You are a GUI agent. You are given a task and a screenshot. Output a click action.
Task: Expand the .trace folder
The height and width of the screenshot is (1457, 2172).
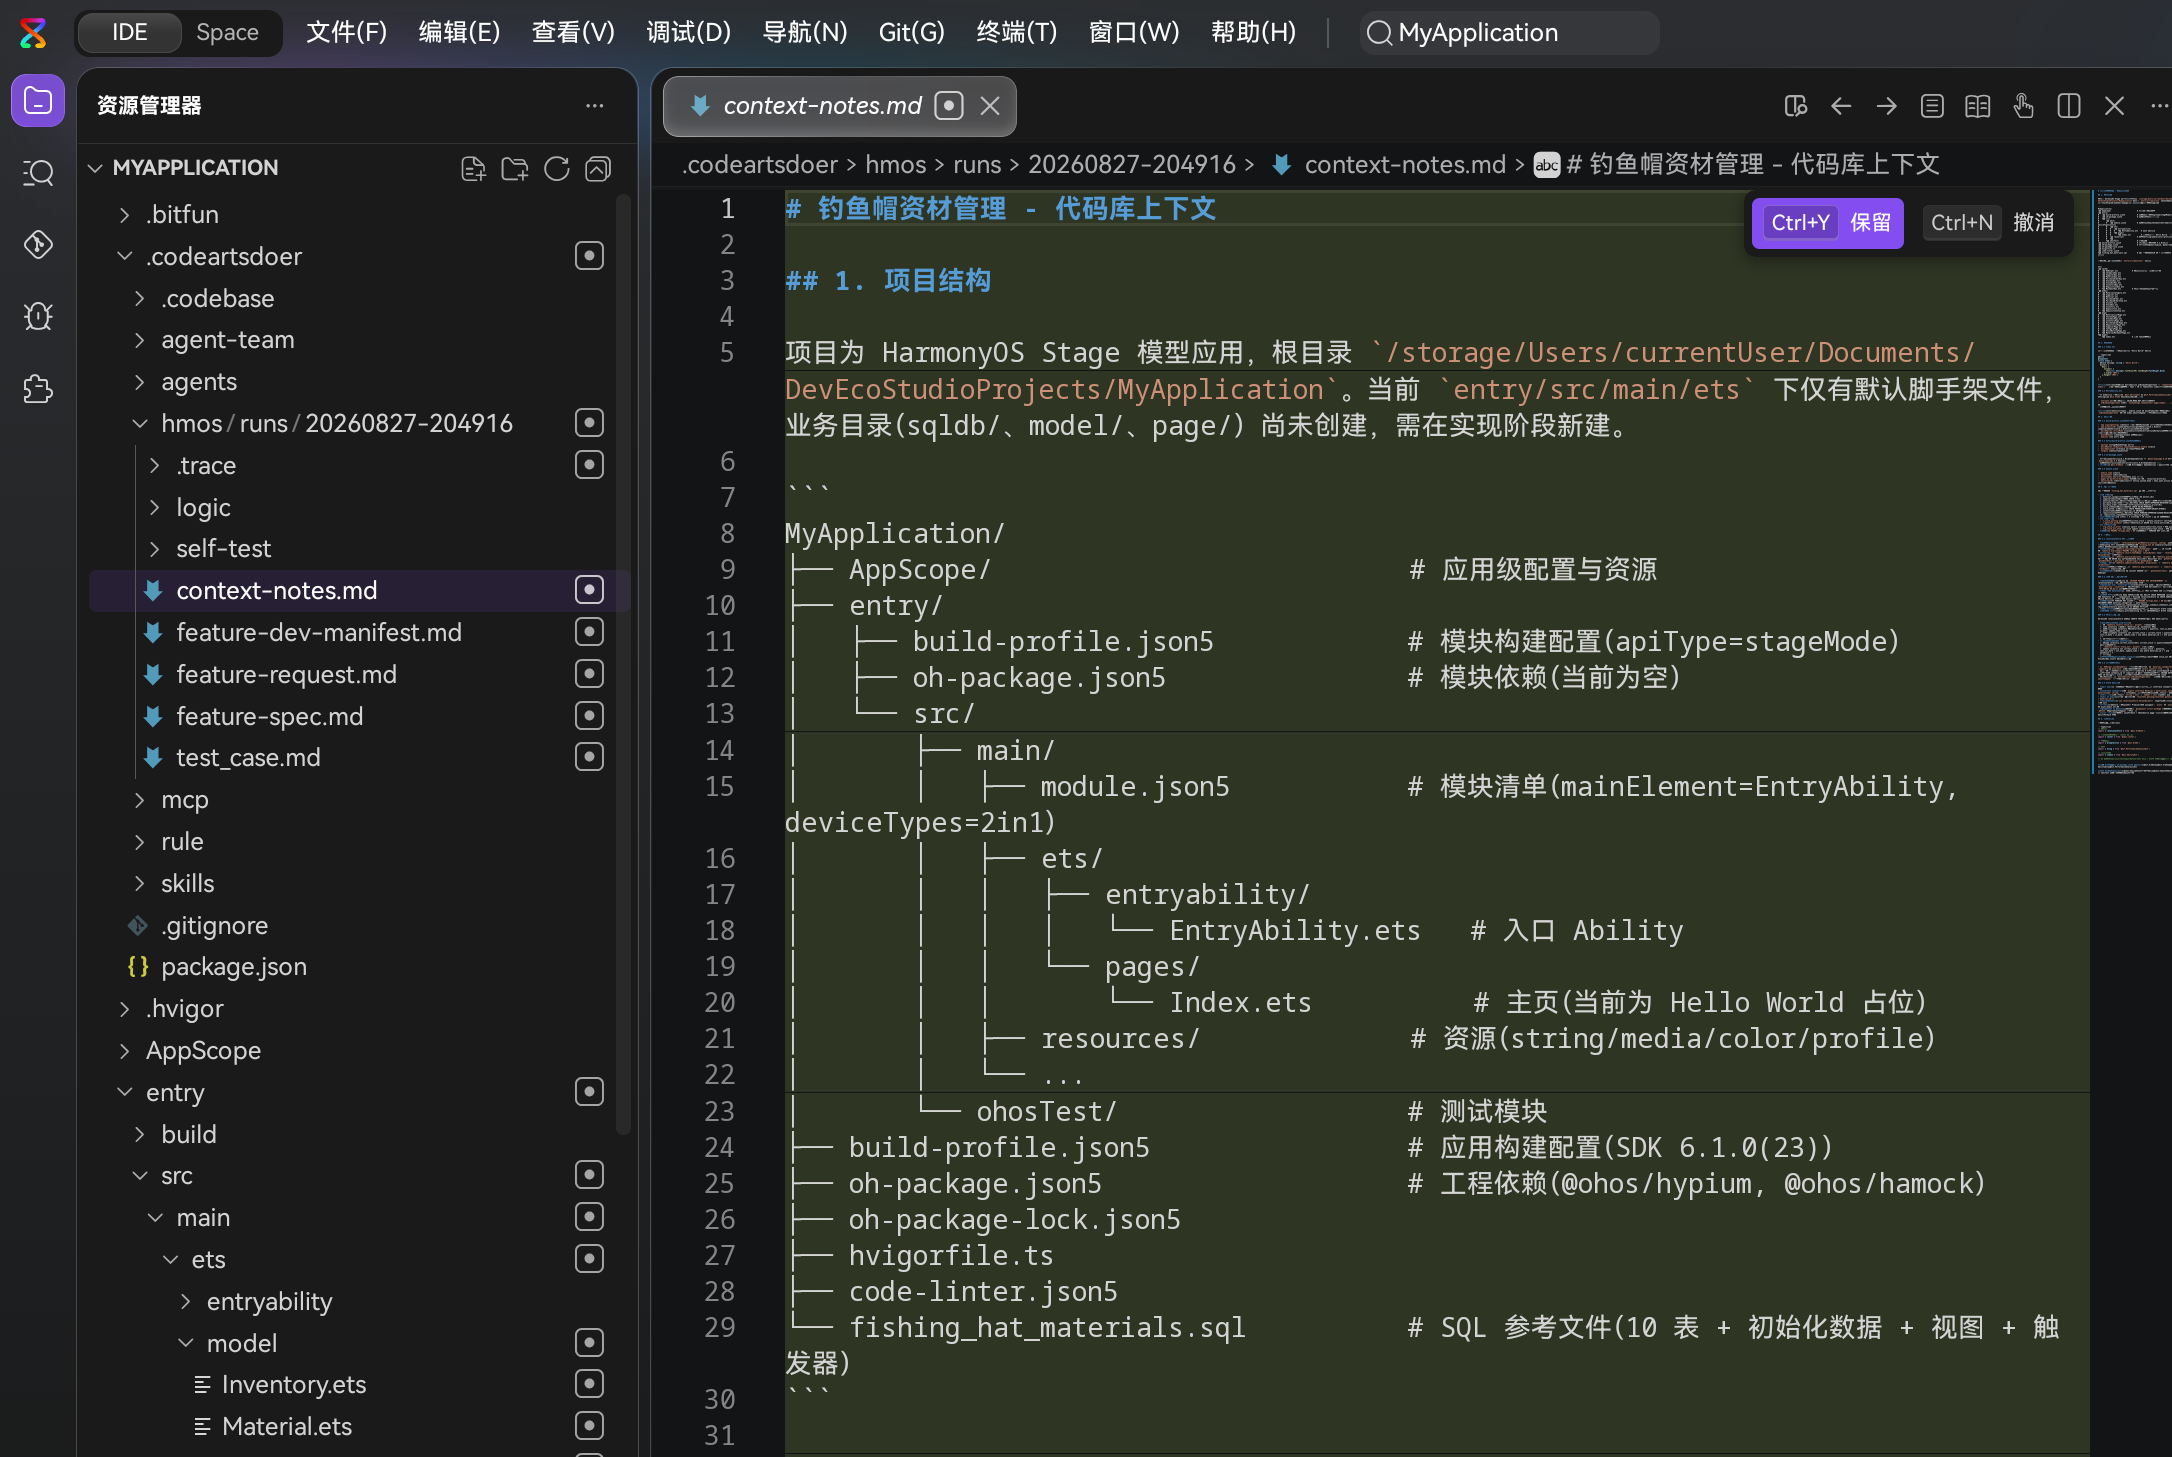click(x=155, y=465)
